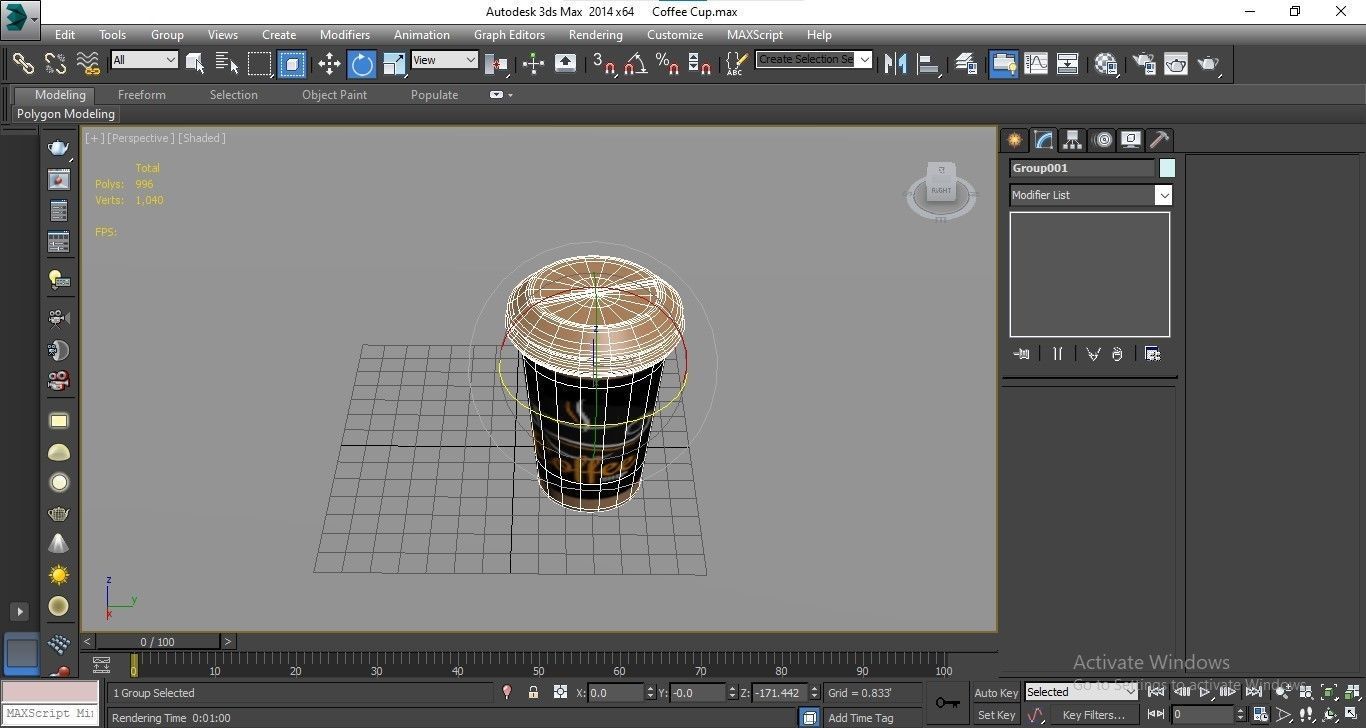Viewport: 1366px width, 728px height.
Task: Open Schematic View icon
Action: (1068, 63)
